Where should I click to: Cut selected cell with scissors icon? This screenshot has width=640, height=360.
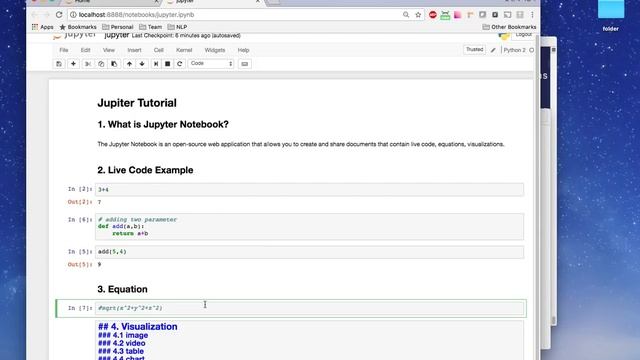click(88, 64)
